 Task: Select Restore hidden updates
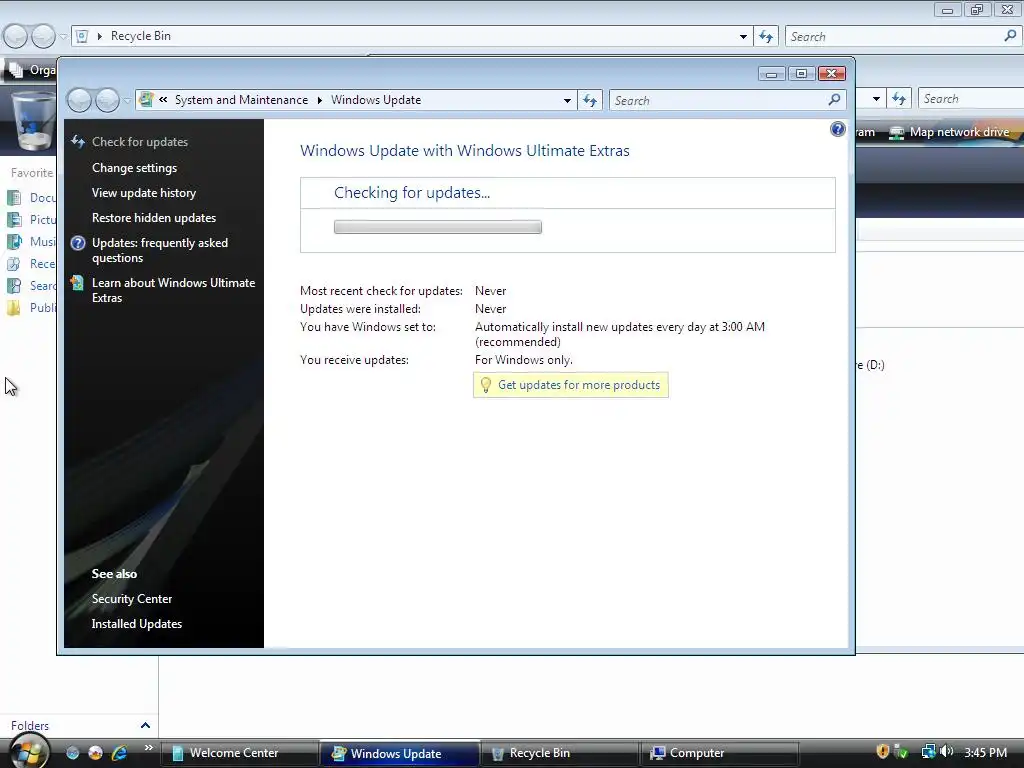click(x=154, y=217)
